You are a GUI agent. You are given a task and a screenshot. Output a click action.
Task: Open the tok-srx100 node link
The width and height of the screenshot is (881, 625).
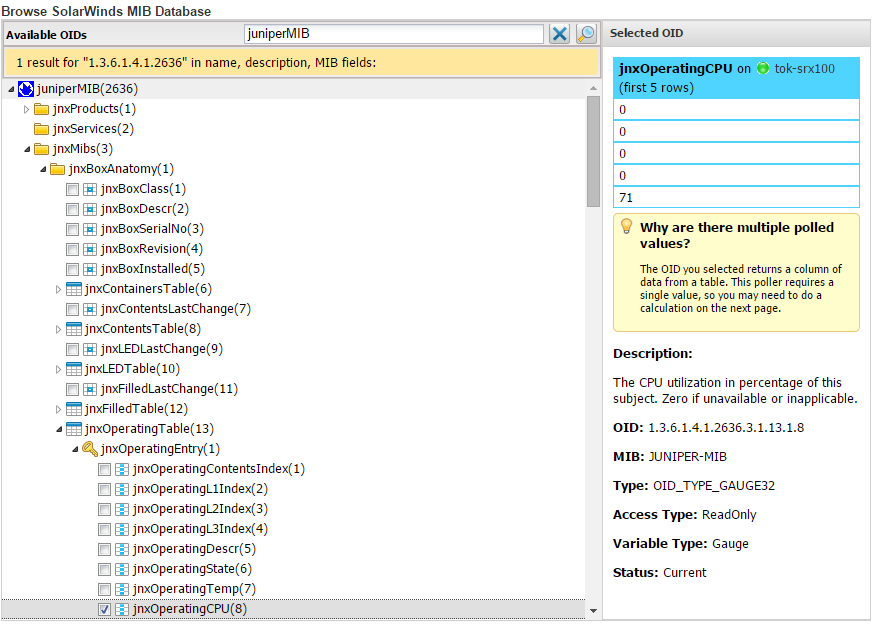pos(805,69)
